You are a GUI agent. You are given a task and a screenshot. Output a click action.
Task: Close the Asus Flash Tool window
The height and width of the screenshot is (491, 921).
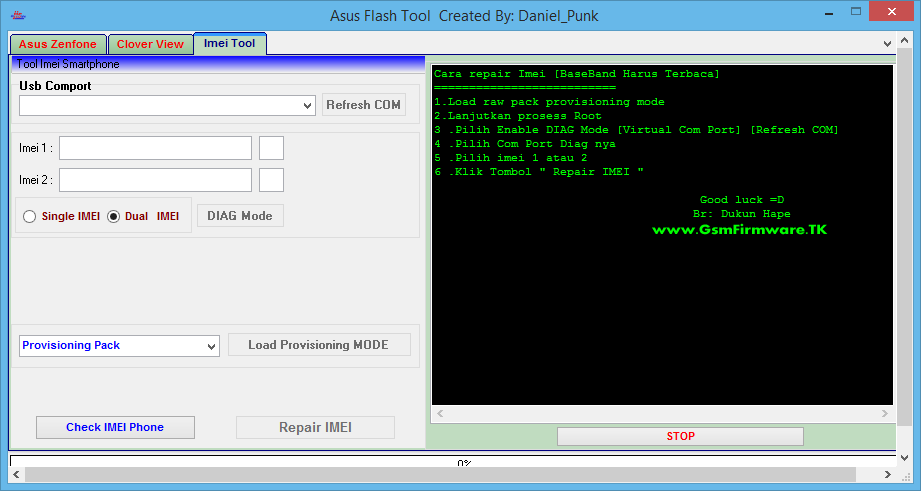click(892, 12)
